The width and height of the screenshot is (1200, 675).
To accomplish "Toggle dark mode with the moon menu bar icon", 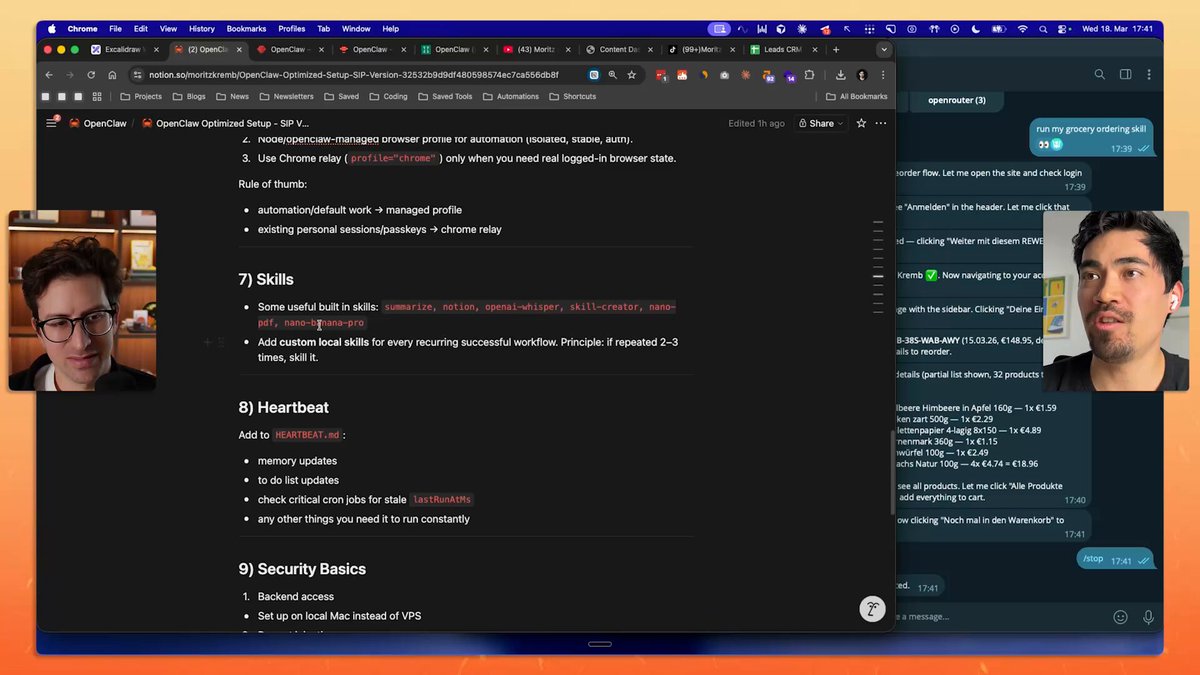I will (x=976, y=29).
